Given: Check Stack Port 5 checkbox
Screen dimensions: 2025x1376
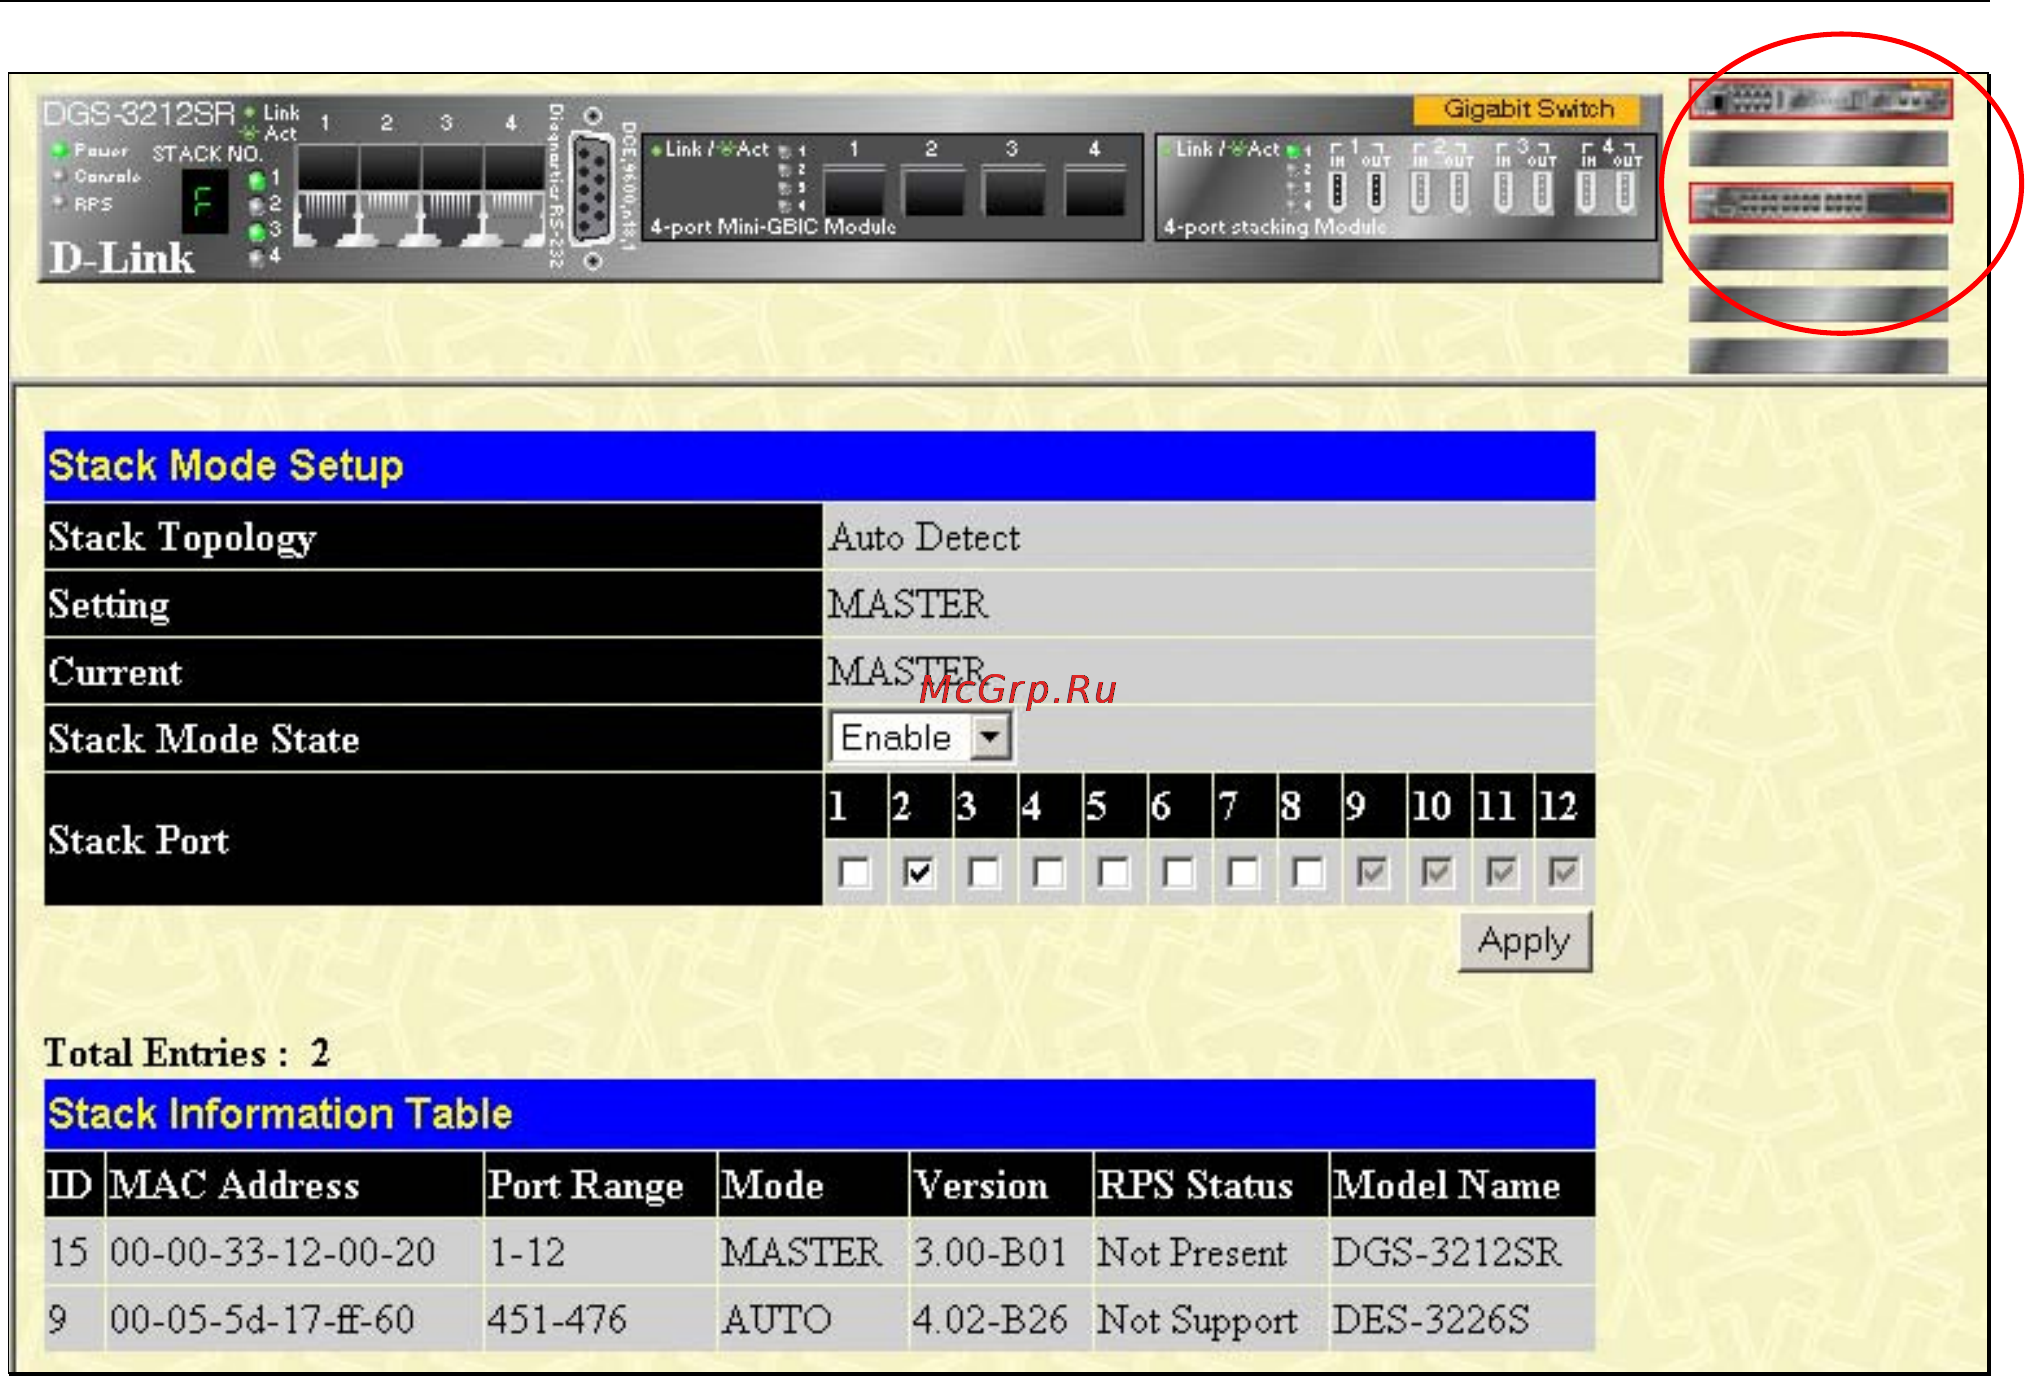Looking at the screenshot, I should 1114,872.
